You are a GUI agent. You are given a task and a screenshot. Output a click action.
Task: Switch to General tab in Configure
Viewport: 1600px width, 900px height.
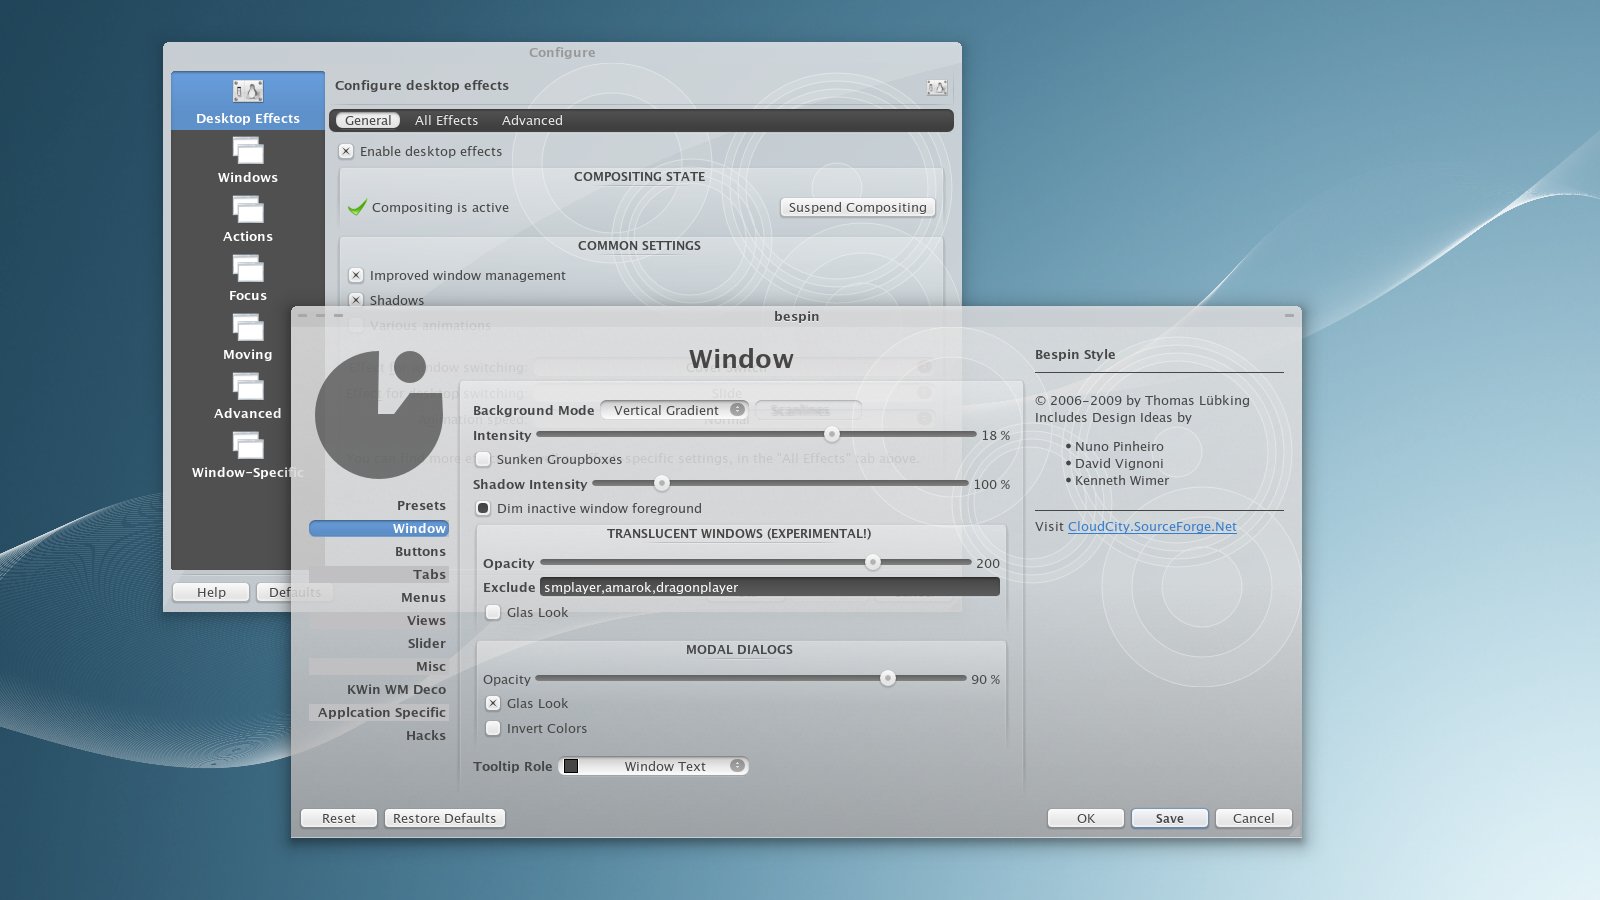click(x=368, y=120)
